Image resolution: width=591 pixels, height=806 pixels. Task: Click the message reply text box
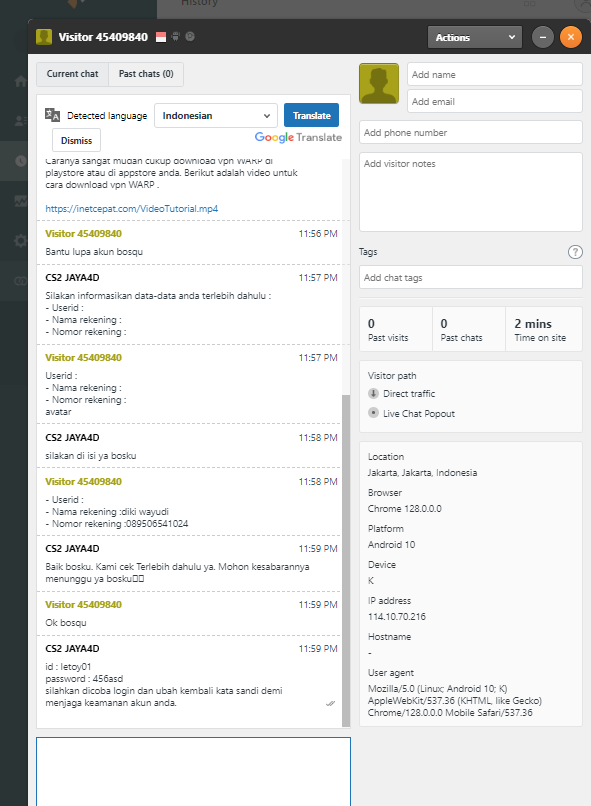click(193, 771)
